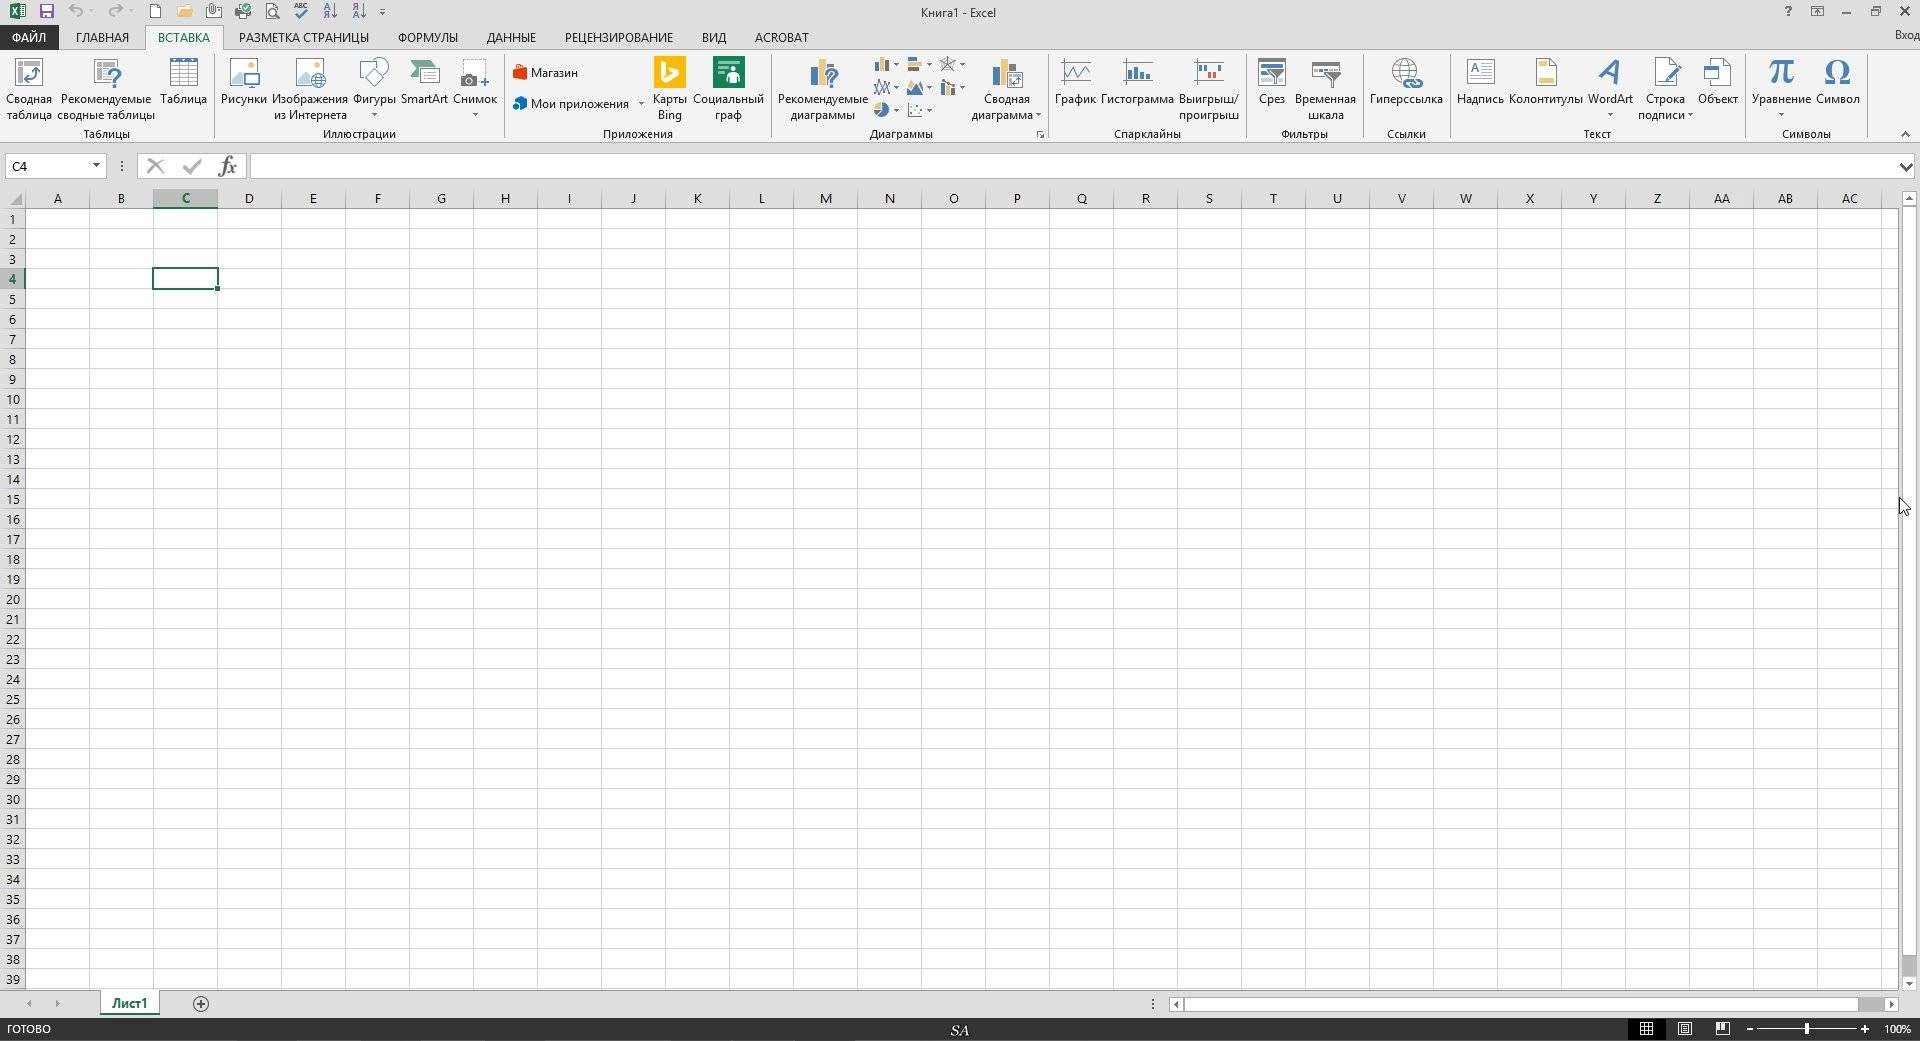Switch to Normal view in status bar
The height and width of the screenshot is (1041, 1920).
[x=1646, y=1029]
